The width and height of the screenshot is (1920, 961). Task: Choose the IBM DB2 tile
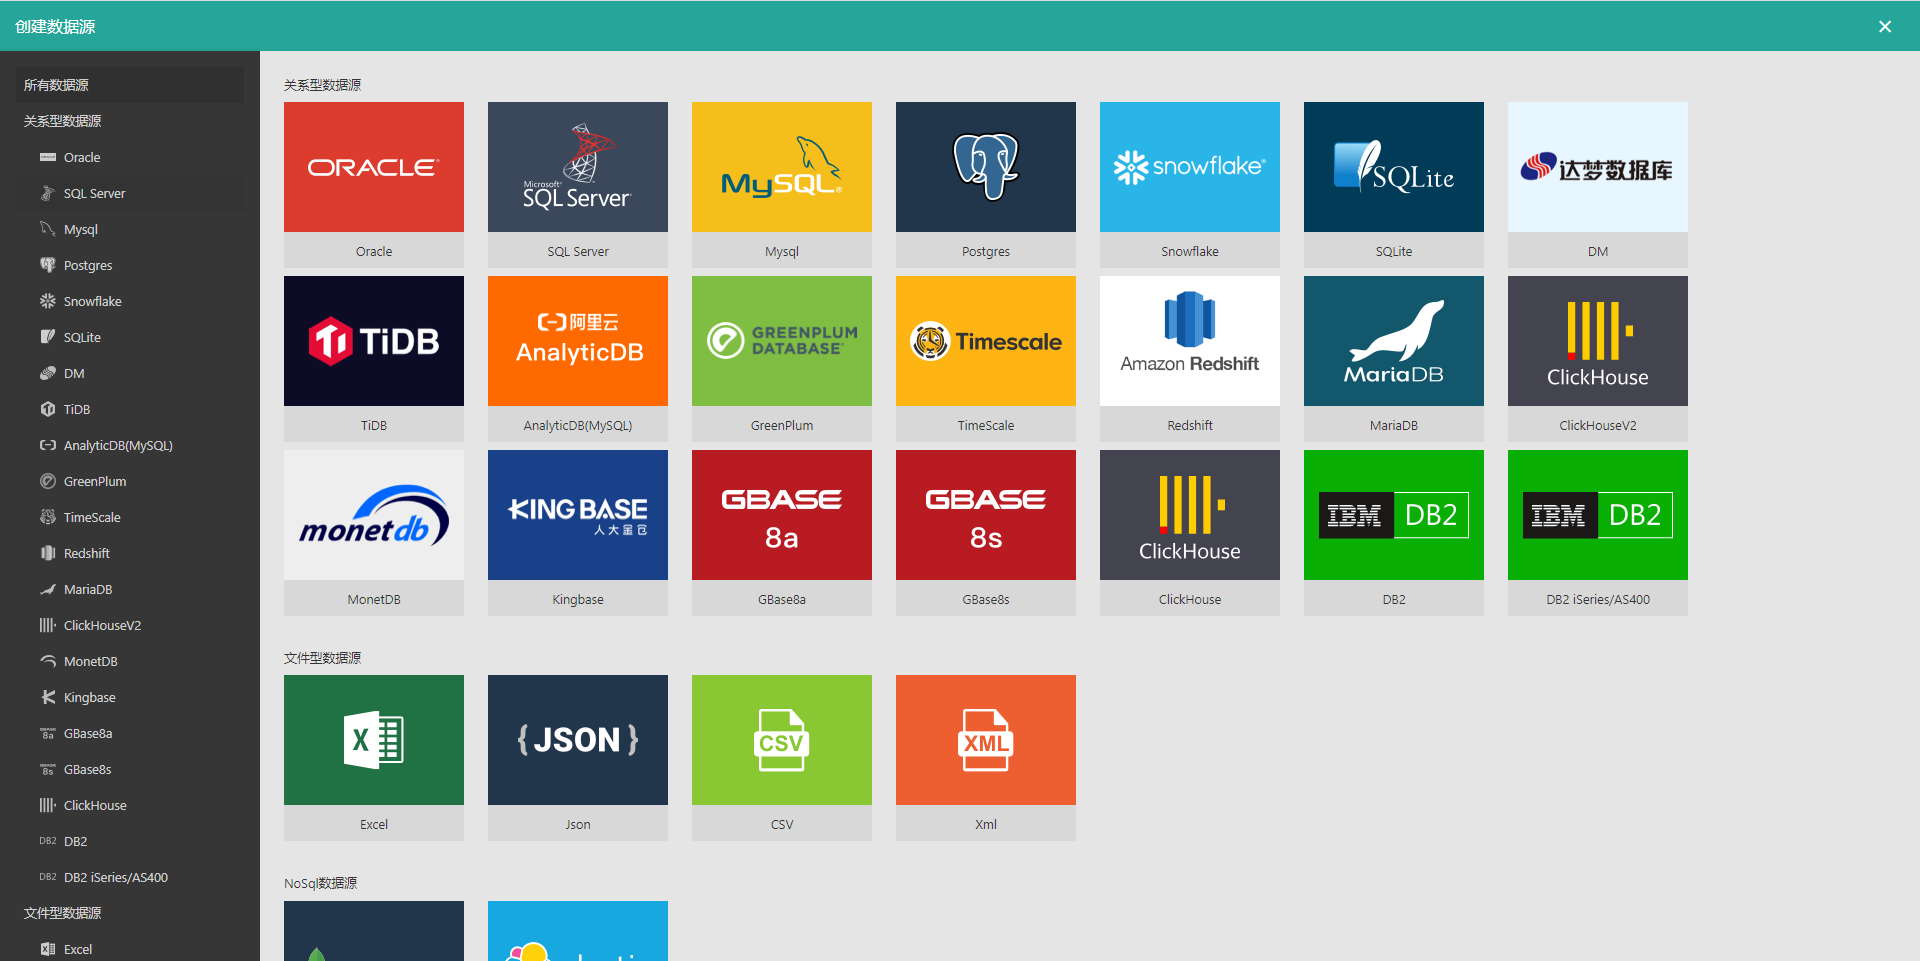(x=1394, y=532)
